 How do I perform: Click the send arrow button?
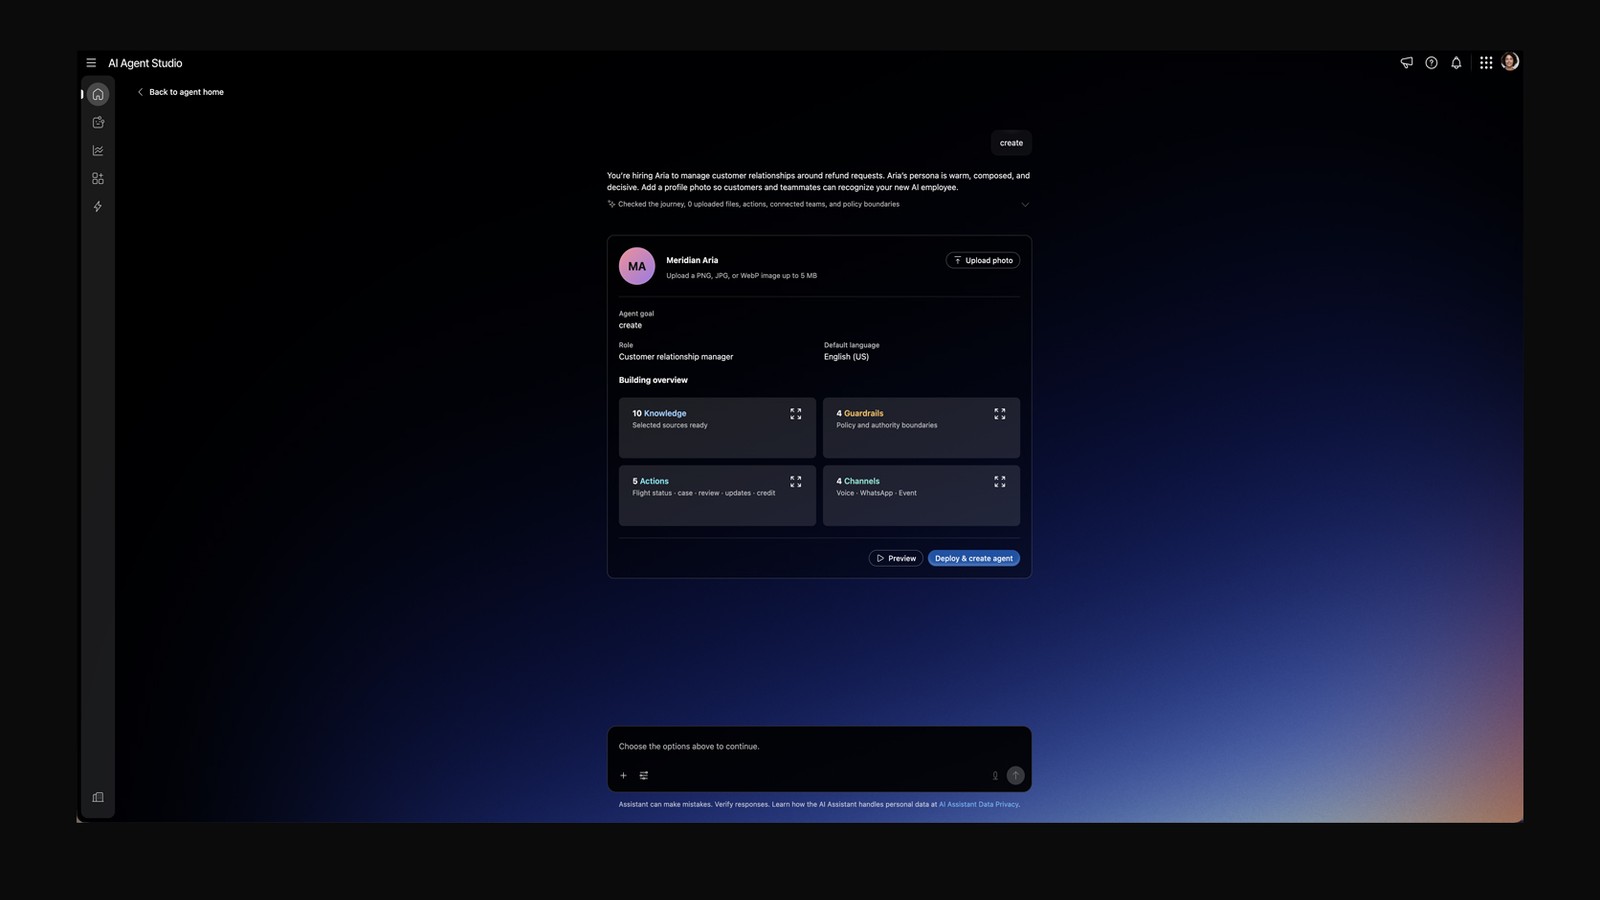[1015, 775]
